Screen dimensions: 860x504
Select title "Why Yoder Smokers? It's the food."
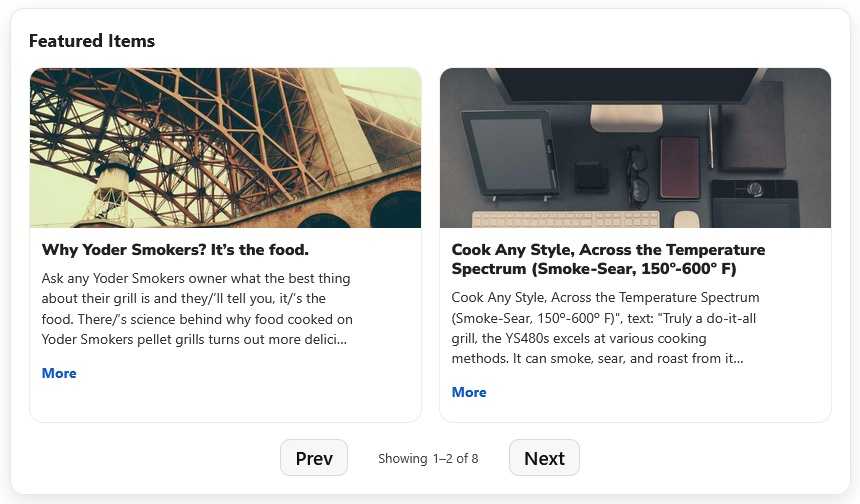(176, 250)
